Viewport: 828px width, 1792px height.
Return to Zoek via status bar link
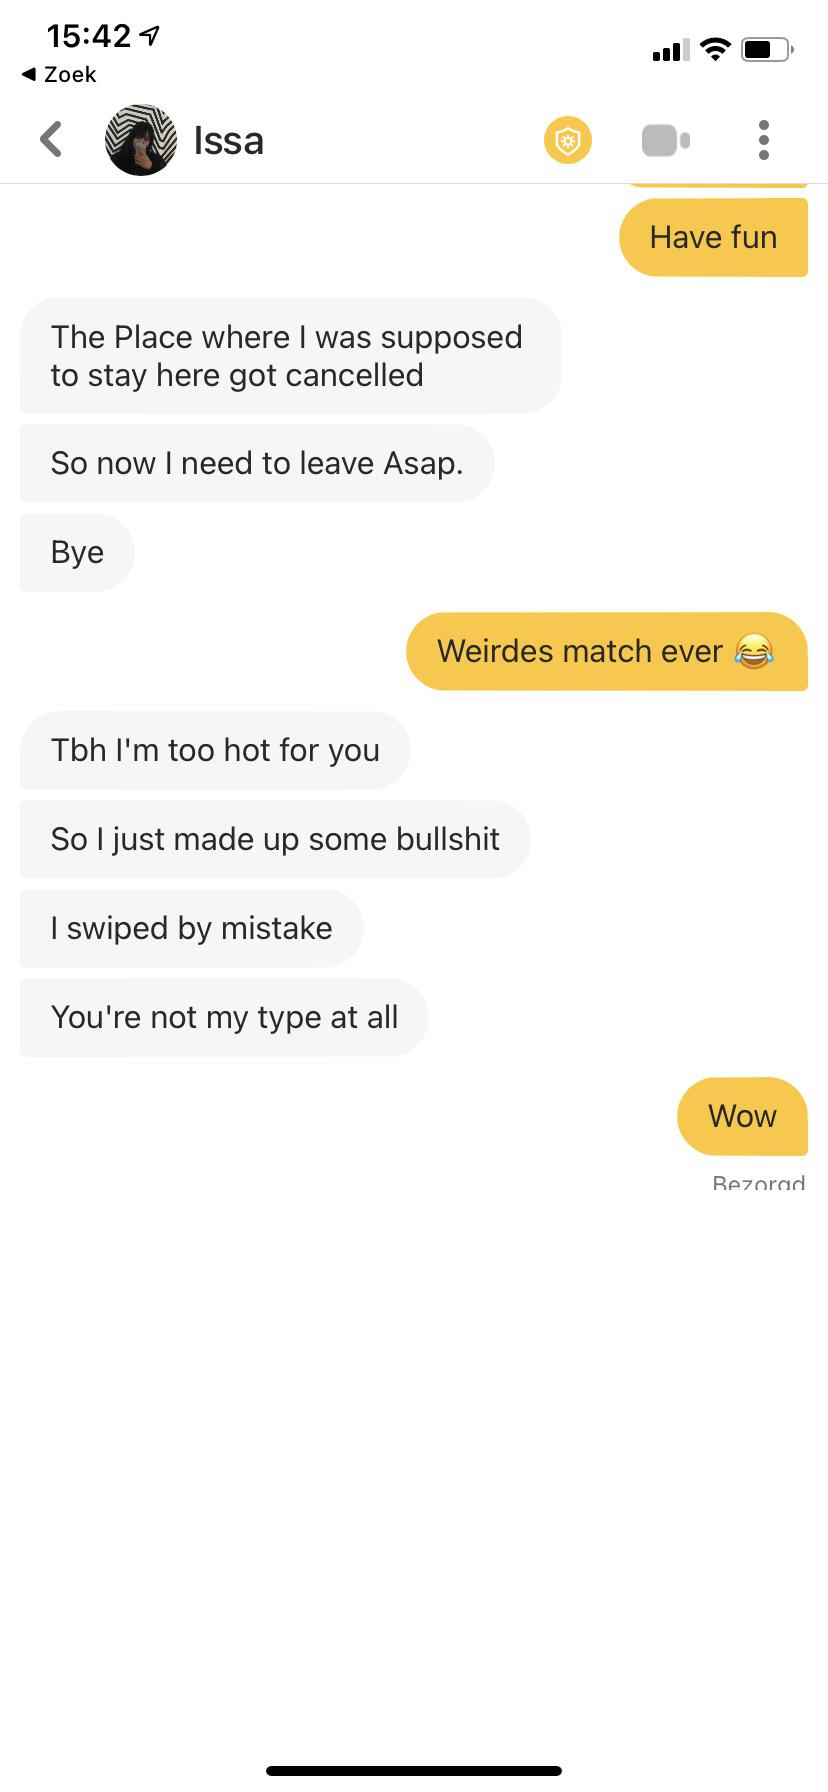pos(59,74)
